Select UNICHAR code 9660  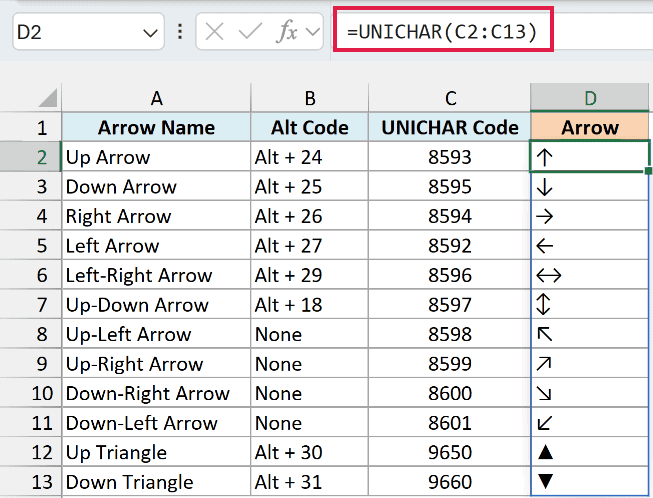click(x=449, y=482)
